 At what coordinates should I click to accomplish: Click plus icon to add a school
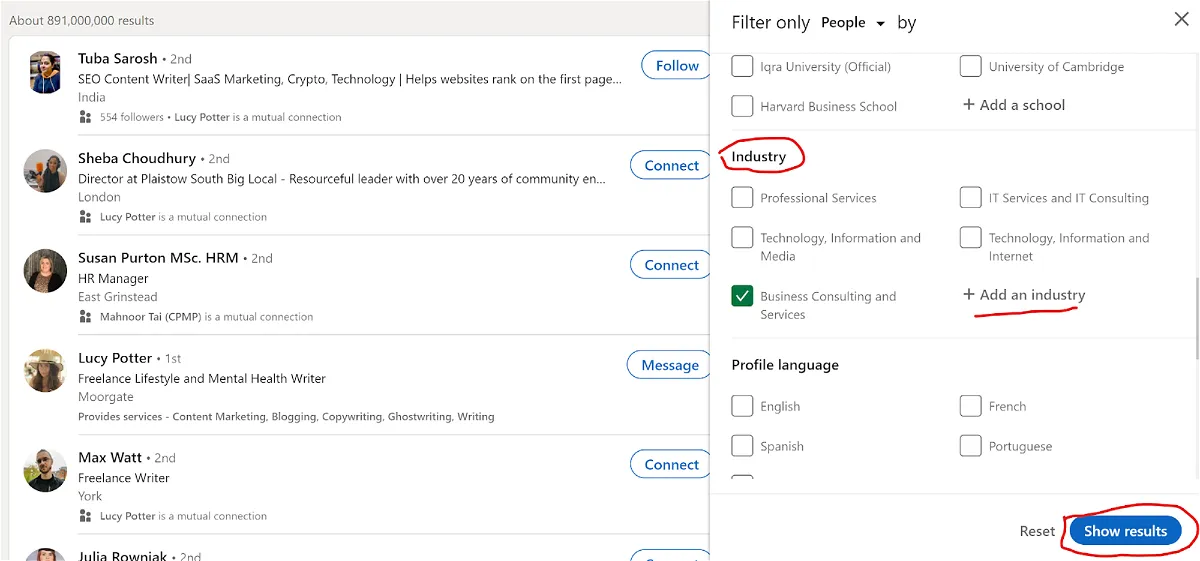coord(968,105)
